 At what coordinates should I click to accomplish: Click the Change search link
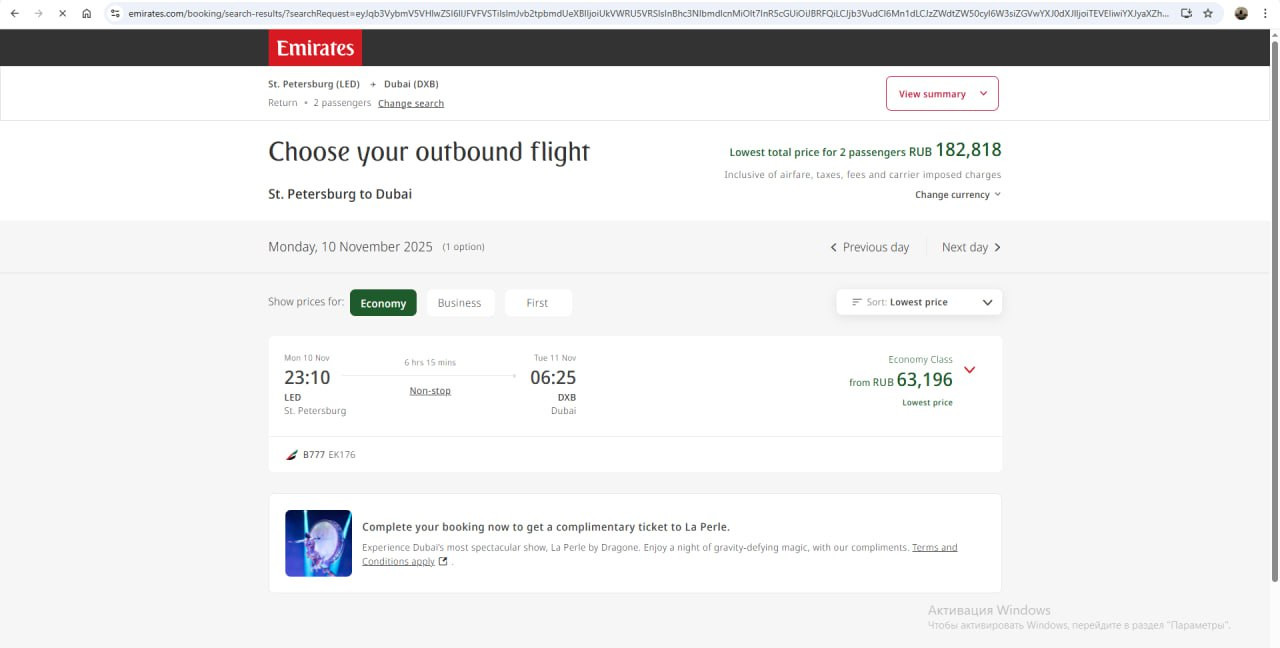[x=410, y=103]
